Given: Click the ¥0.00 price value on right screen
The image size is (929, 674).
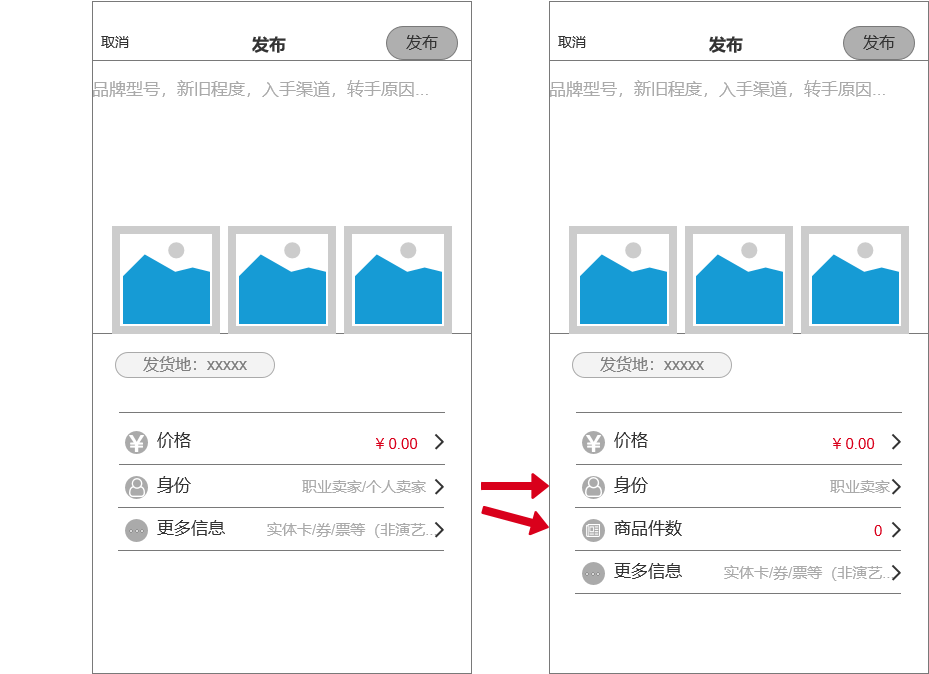Looking at the screenshot, I should coord(852,441).
